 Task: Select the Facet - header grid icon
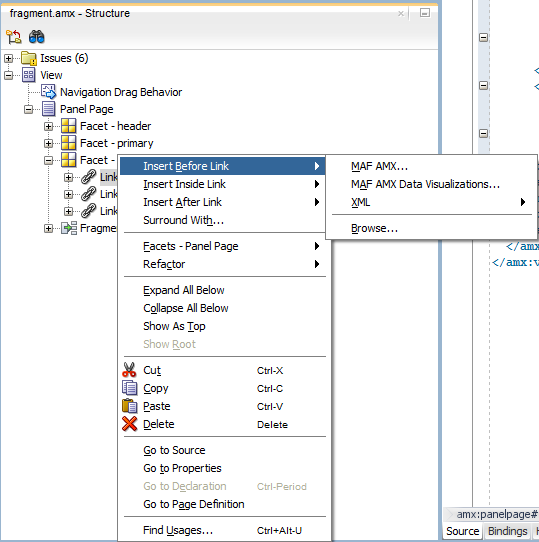point(68,125)
